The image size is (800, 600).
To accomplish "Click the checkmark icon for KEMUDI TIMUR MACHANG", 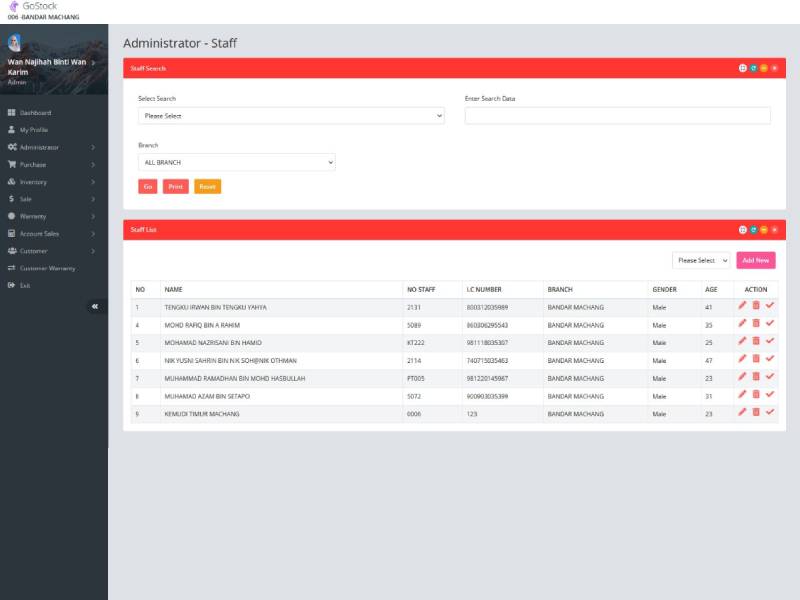I will point(770,412).
